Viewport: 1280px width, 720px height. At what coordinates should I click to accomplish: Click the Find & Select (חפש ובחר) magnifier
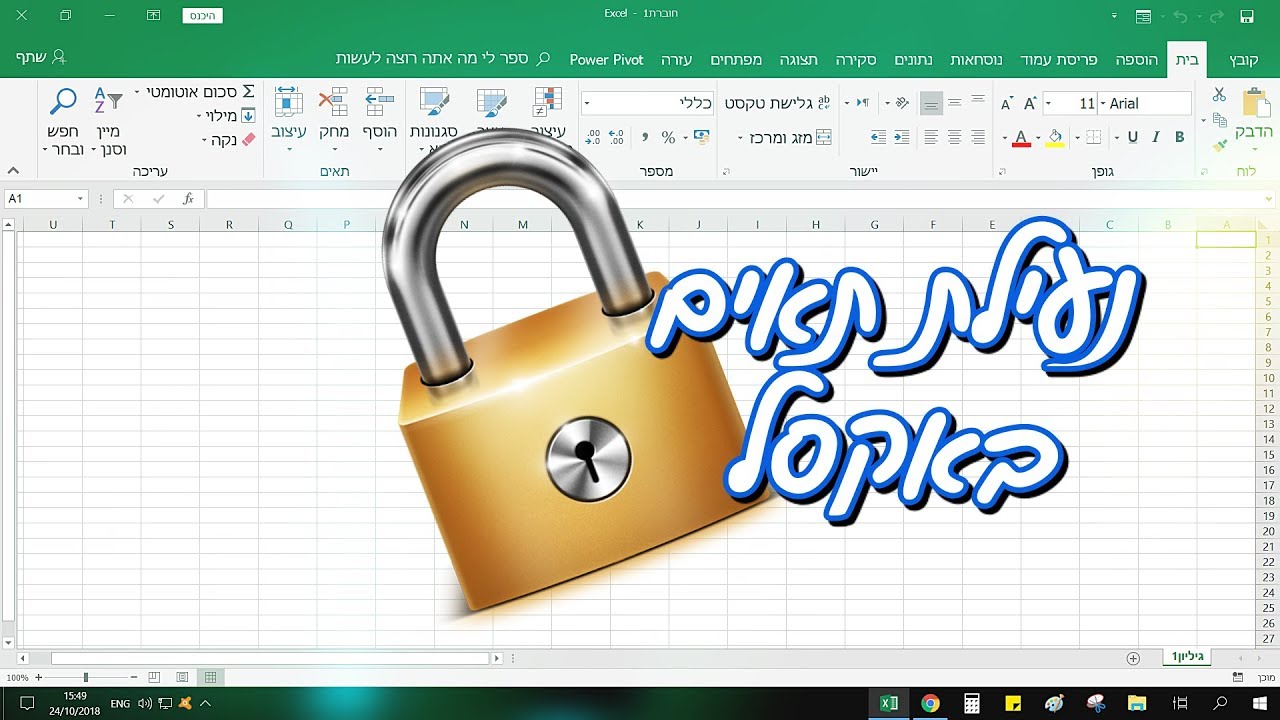point(63,100)
